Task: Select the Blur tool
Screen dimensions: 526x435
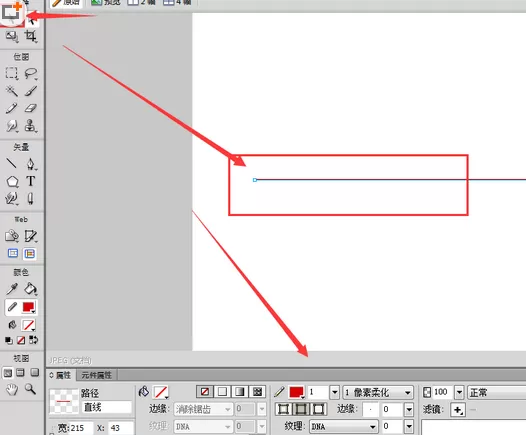Action: coord(12,126)
